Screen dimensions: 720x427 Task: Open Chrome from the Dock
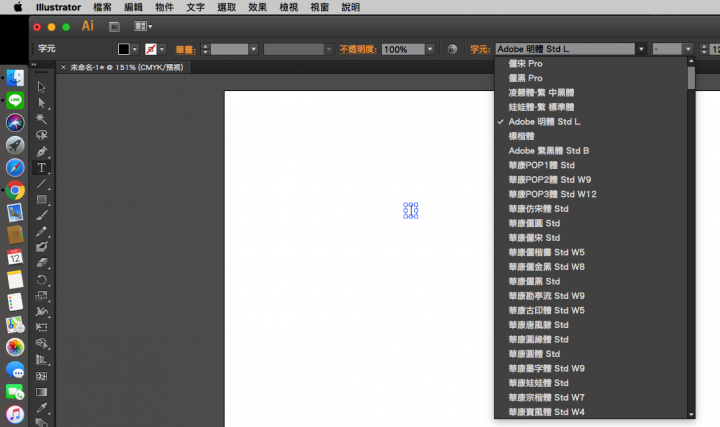click(15, 190)
